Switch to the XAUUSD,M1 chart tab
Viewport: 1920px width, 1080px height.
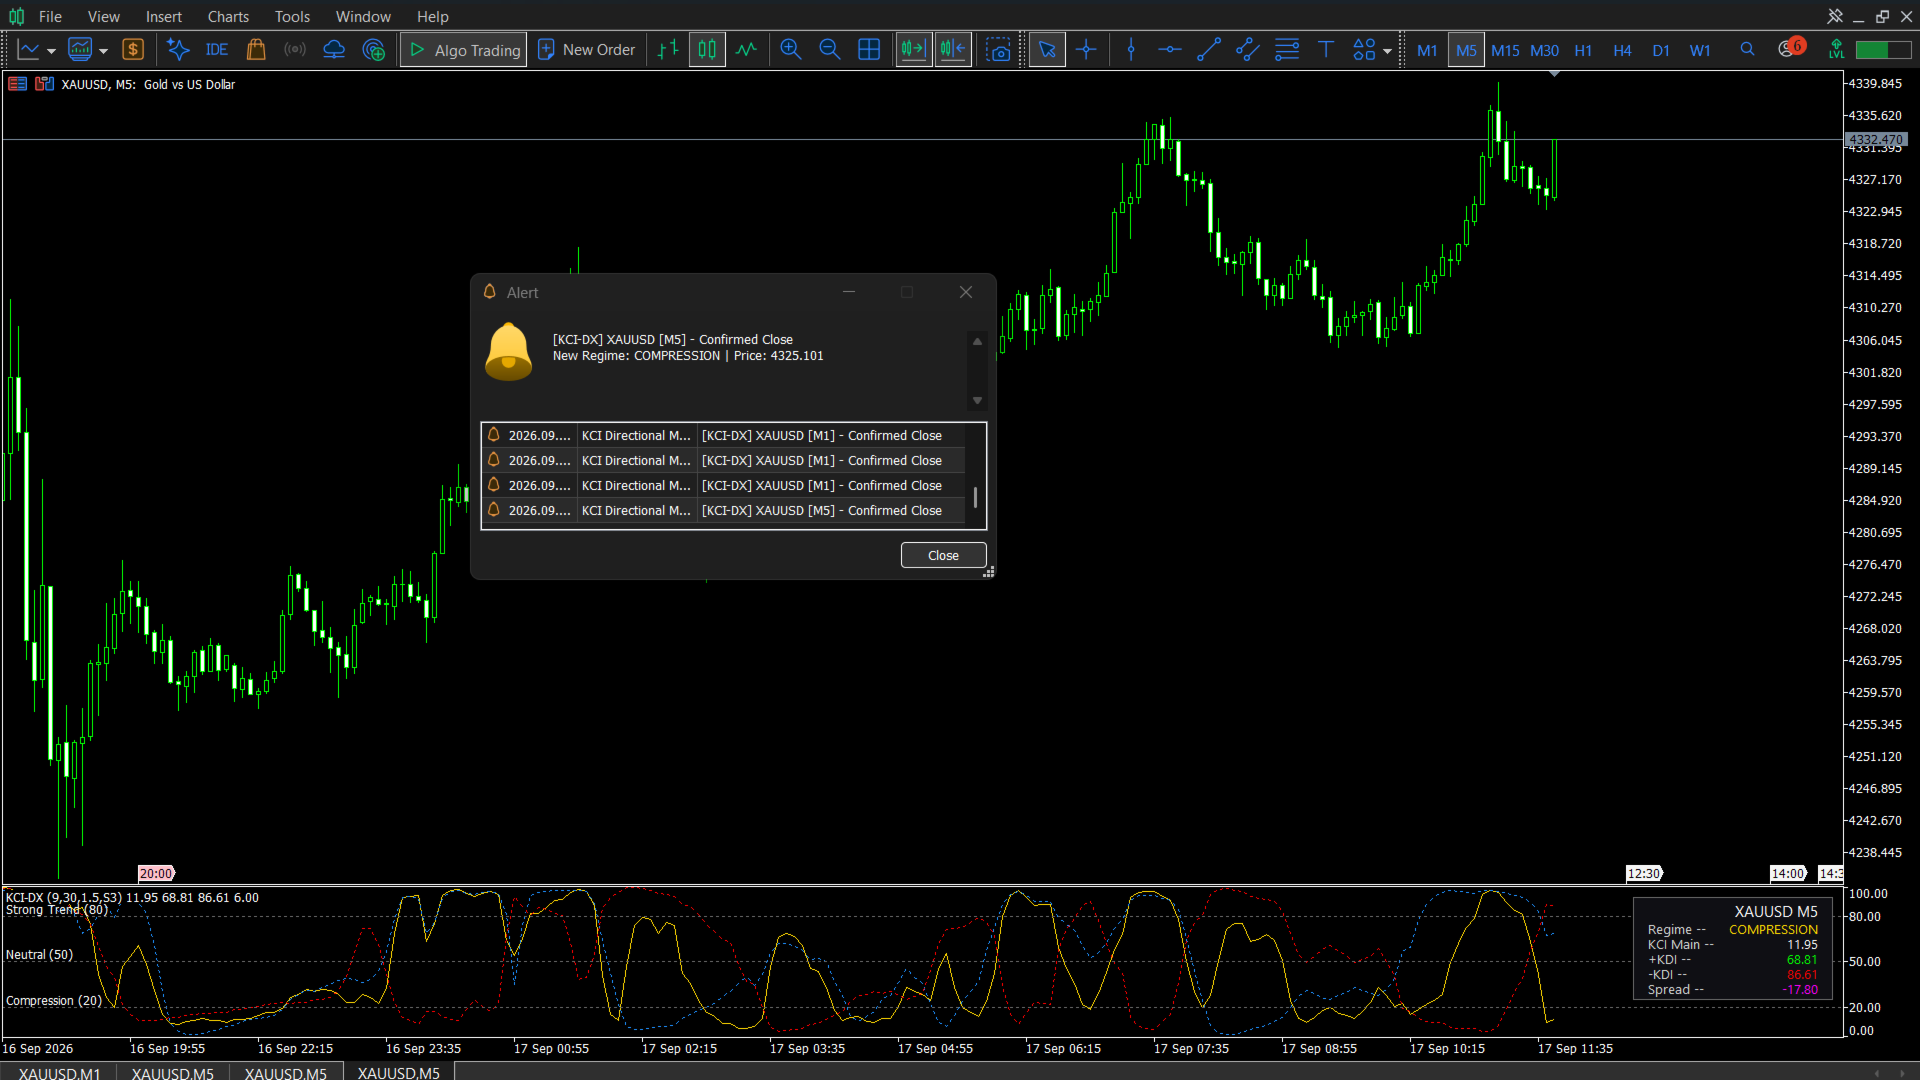[59, 1072]
